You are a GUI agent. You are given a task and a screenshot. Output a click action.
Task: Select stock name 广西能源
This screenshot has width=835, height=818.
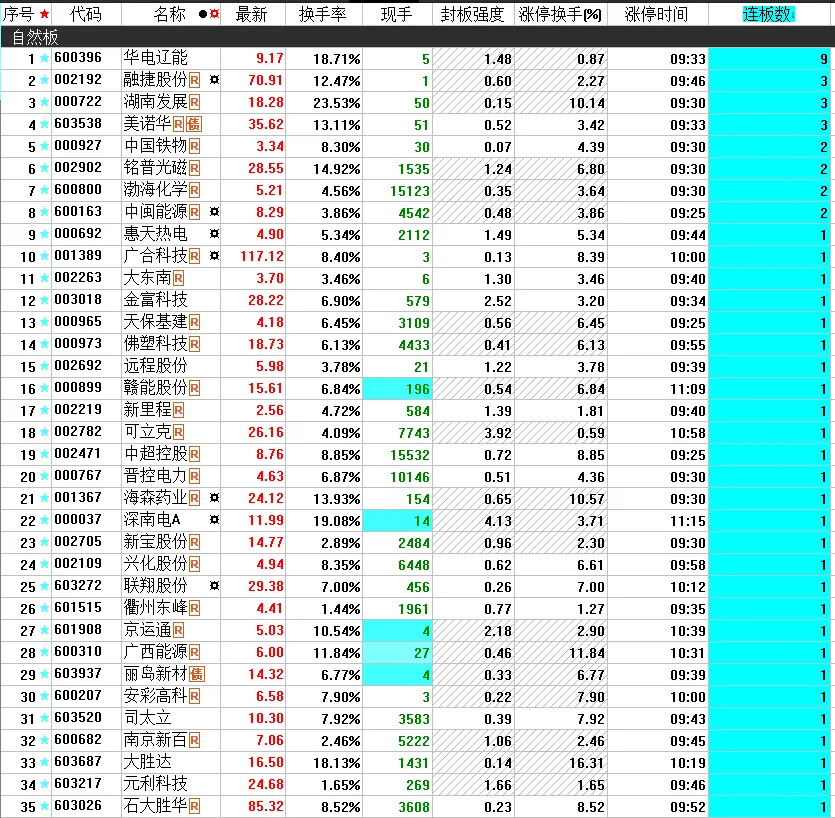coord(155,652)
